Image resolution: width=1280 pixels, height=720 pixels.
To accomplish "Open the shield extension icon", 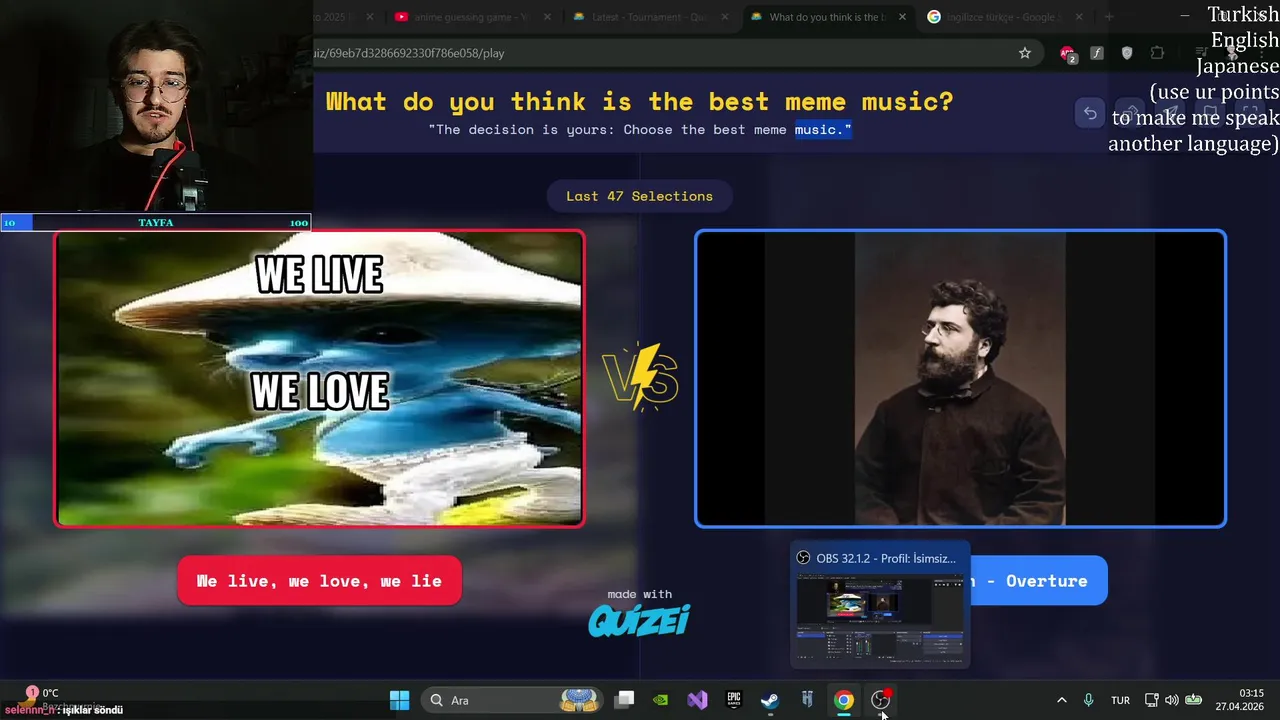I will (1127, 53).
